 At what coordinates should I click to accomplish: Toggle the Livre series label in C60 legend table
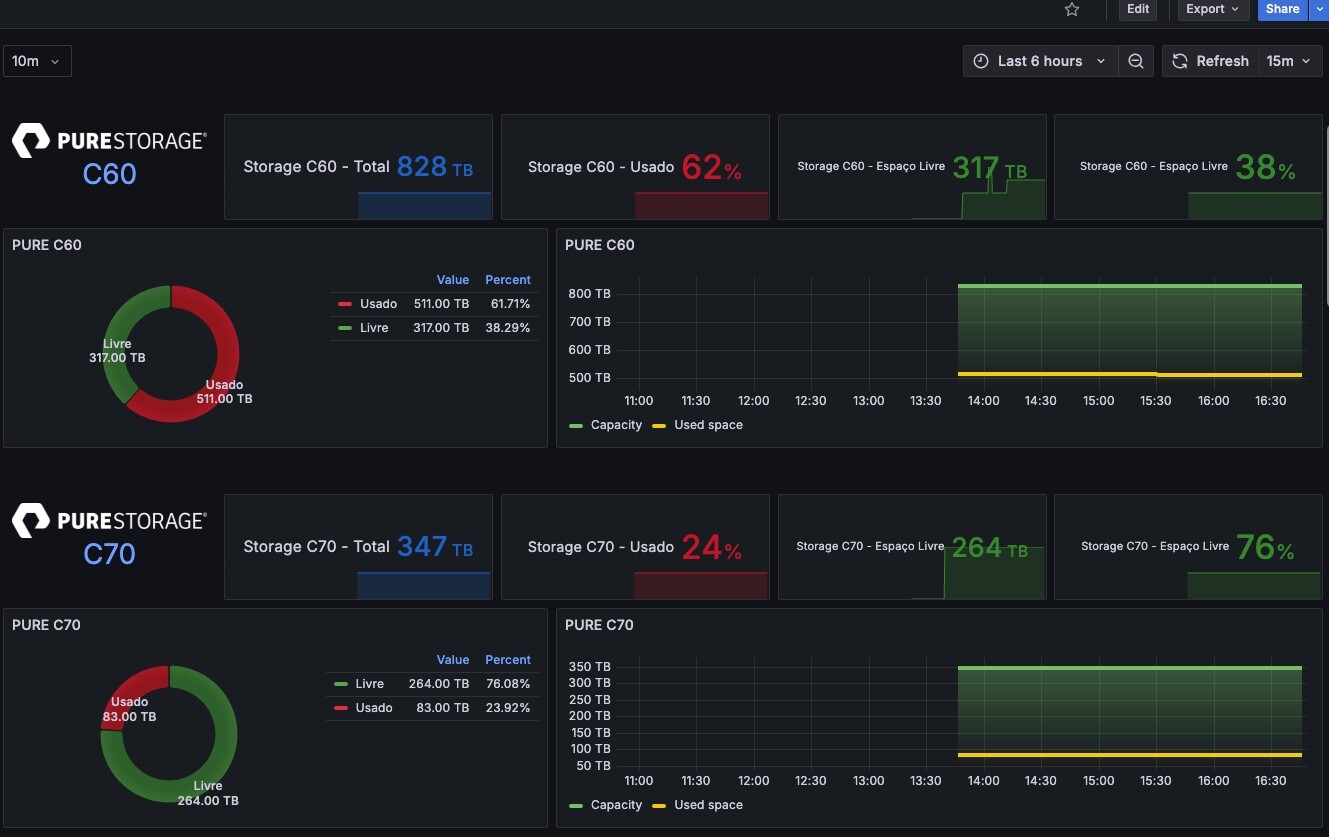pyautogui.click(x=374, y=328)
